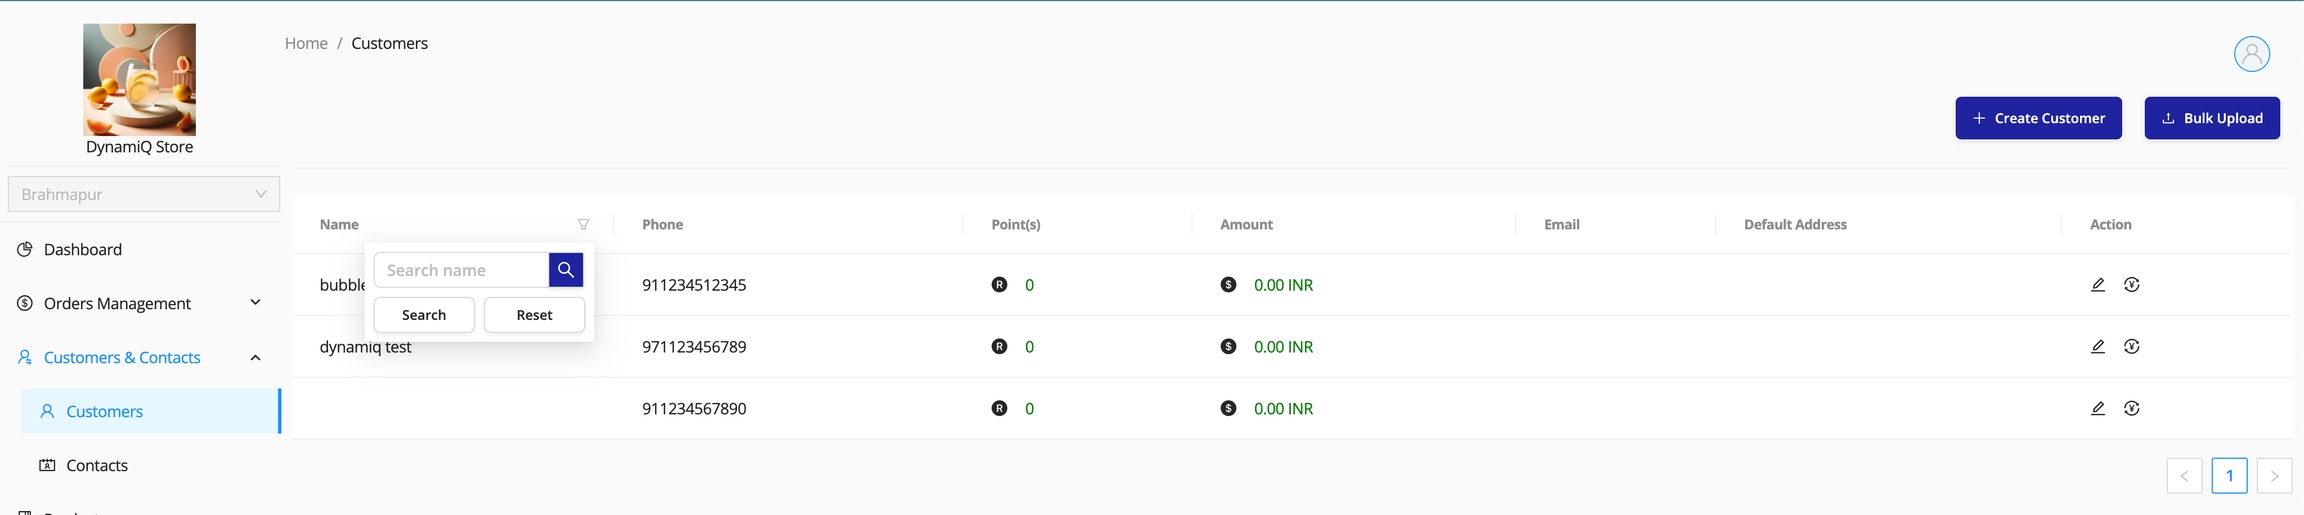Viewport: 2304px width, 515px height.
Task: Click the magnifier search icon button
Action: tap(565, 270)
